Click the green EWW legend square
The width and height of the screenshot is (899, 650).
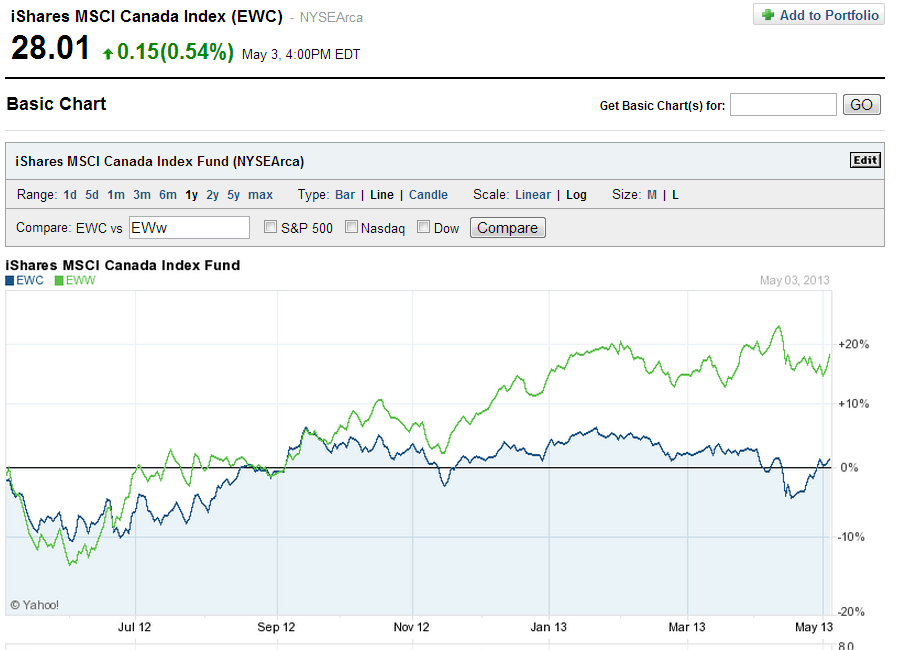pyautogui.click(x=59, y=281)
